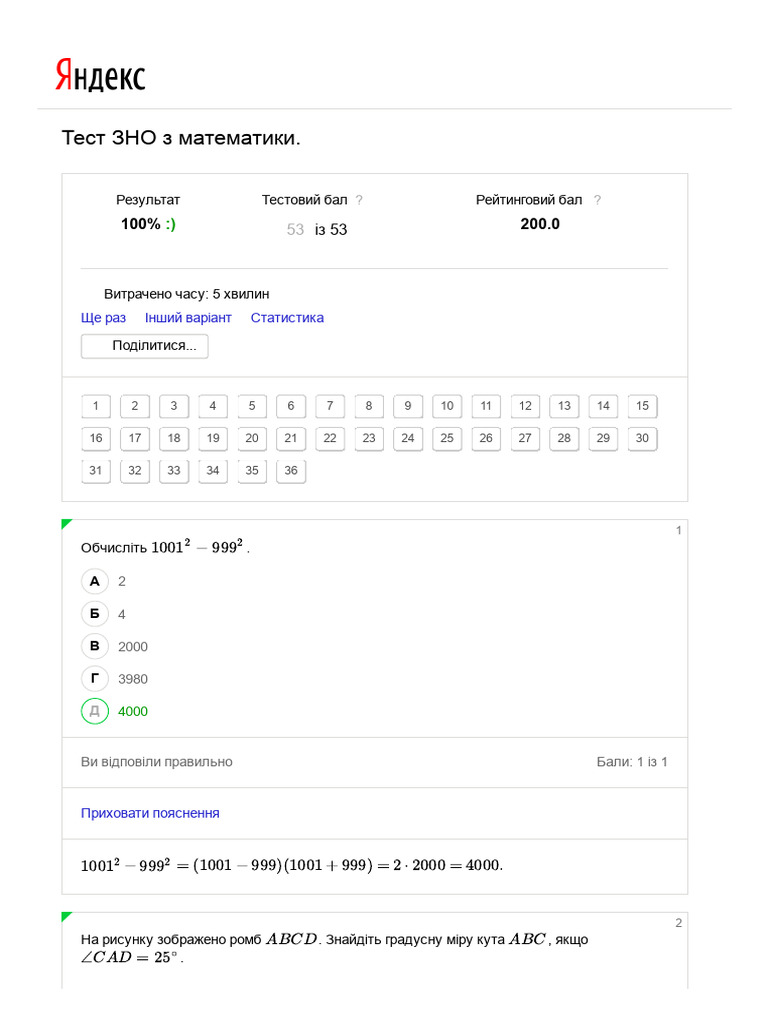Image resolution: width=768 pixels, height=1024 pixels.
Task: Collapse explanation via Приховати пояснення
Action: [x=150, y=813]
